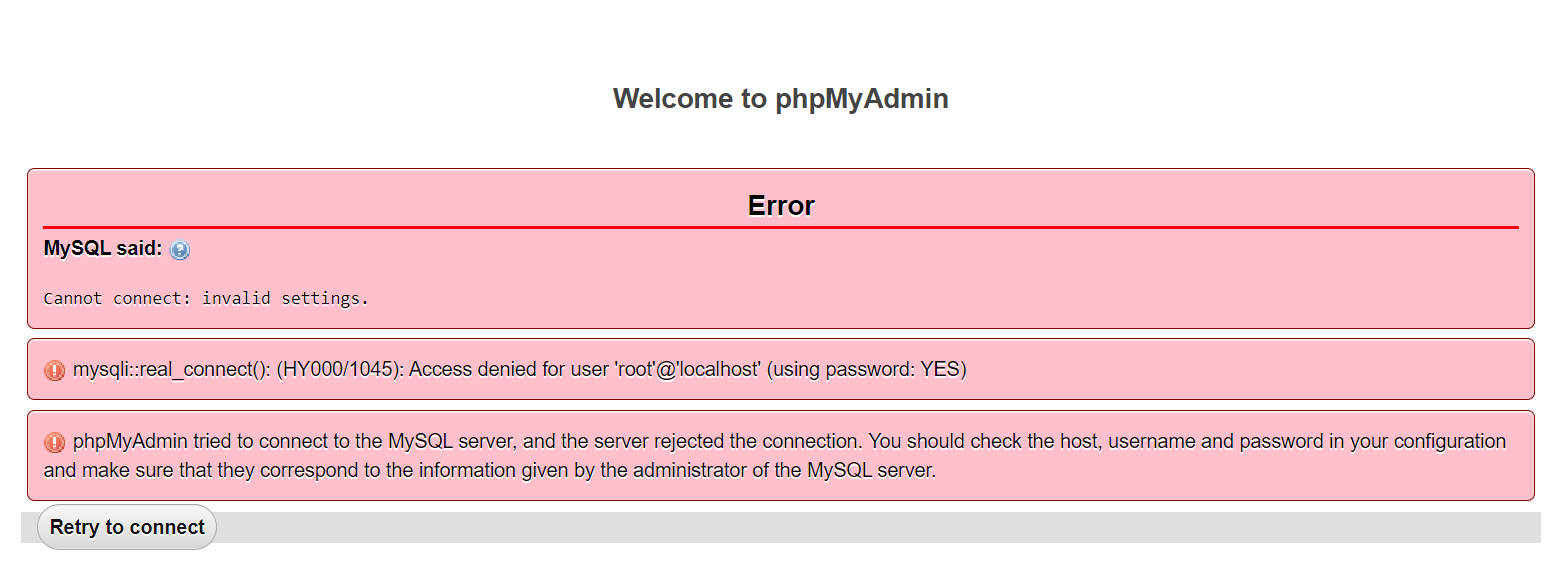Click error icon beside phpMyAdmin tried message
This screenshot has width=1565, height=572.
[54, 442]
